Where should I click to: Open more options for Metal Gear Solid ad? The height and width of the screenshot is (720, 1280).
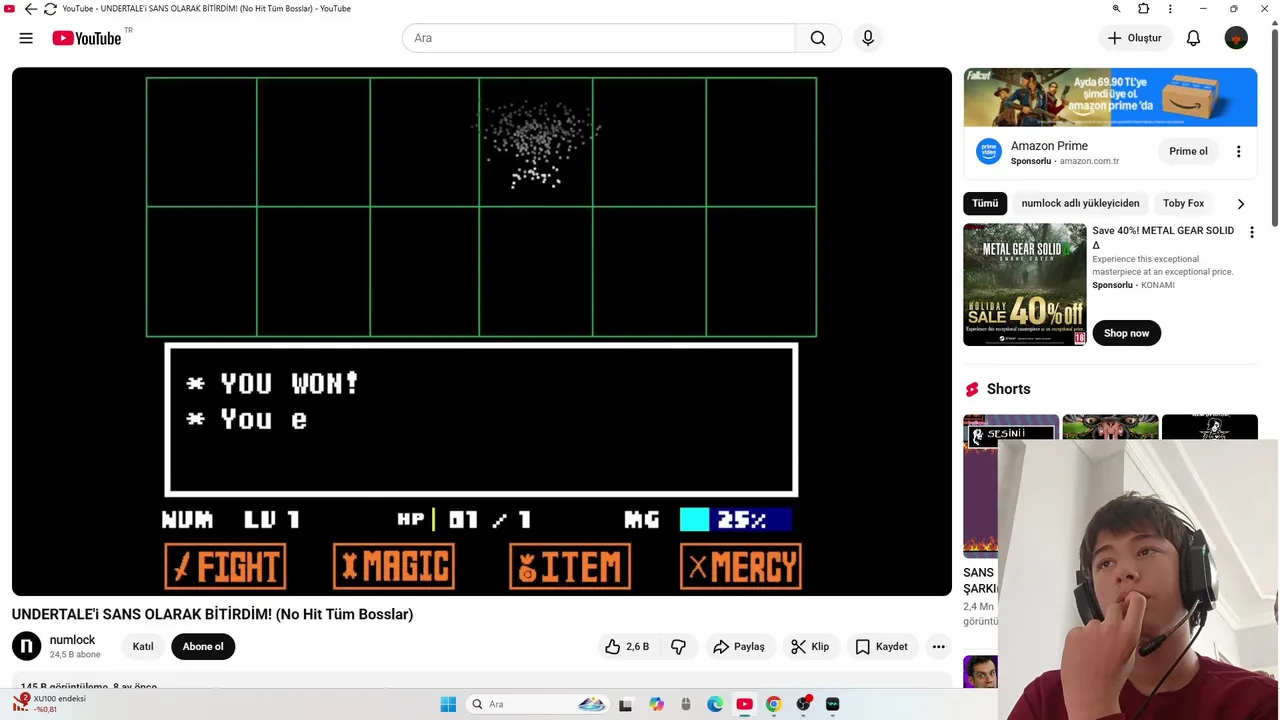1251,232
